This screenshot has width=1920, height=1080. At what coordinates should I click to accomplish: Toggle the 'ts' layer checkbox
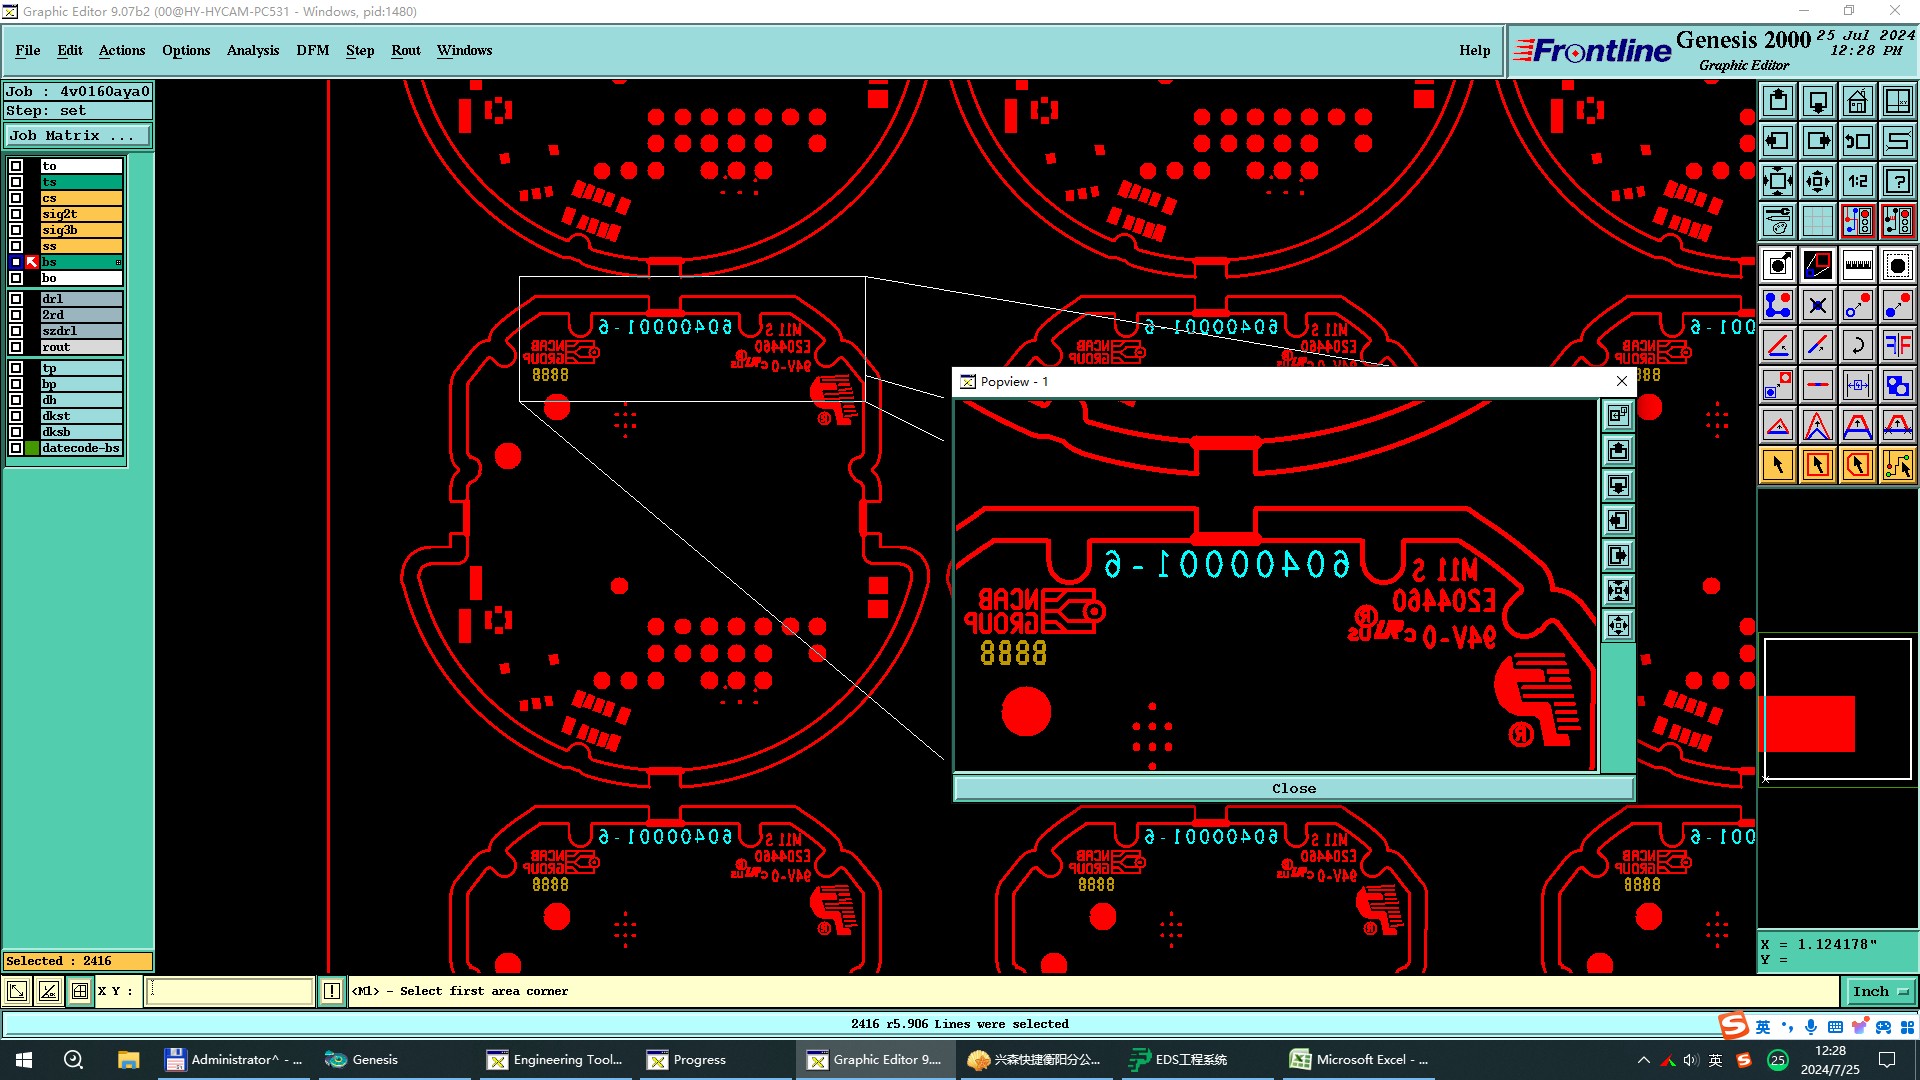(x=16, y=182)
